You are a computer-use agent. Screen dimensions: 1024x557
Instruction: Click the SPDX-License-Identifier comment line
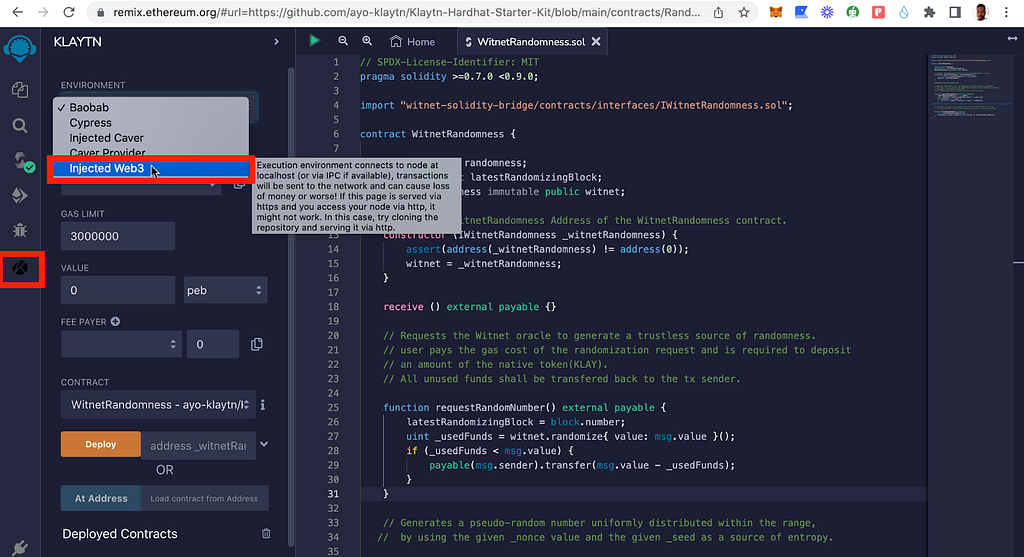[x=449, y=62]
